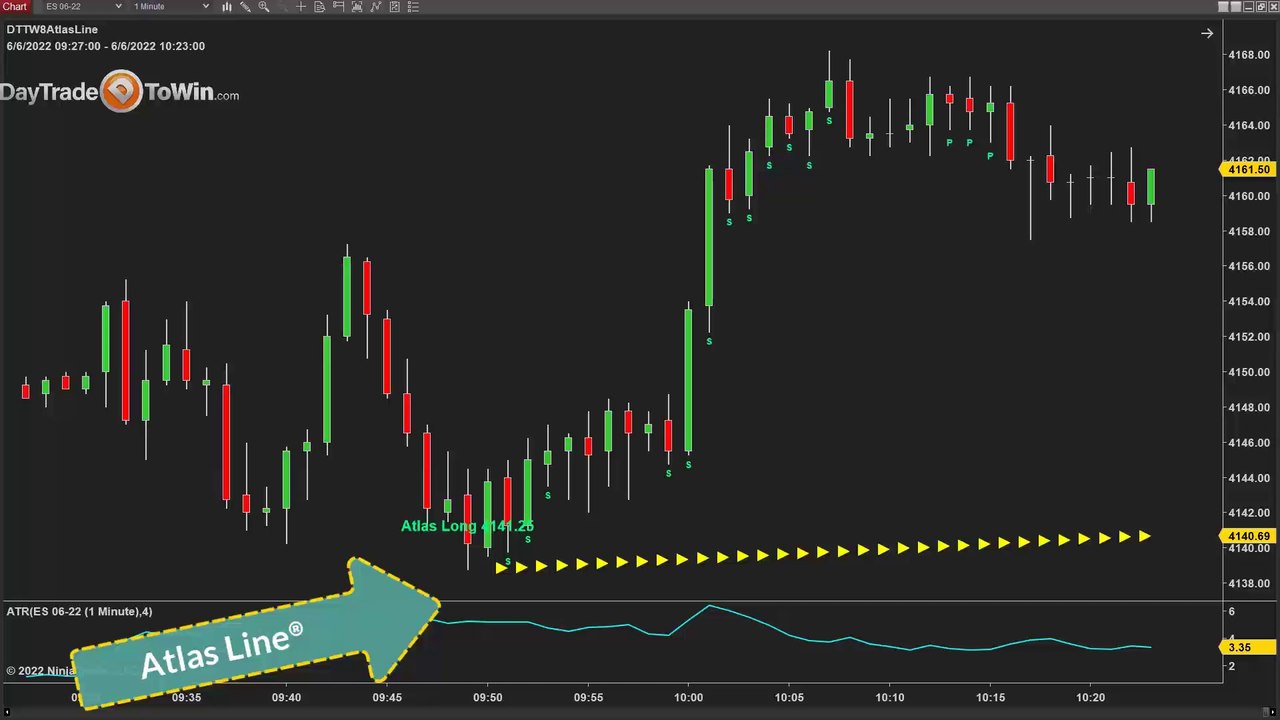Click the ATR(ES 06-22 (1 Minute),4) panel label
1280x720 pixels.
coord(79,611)
